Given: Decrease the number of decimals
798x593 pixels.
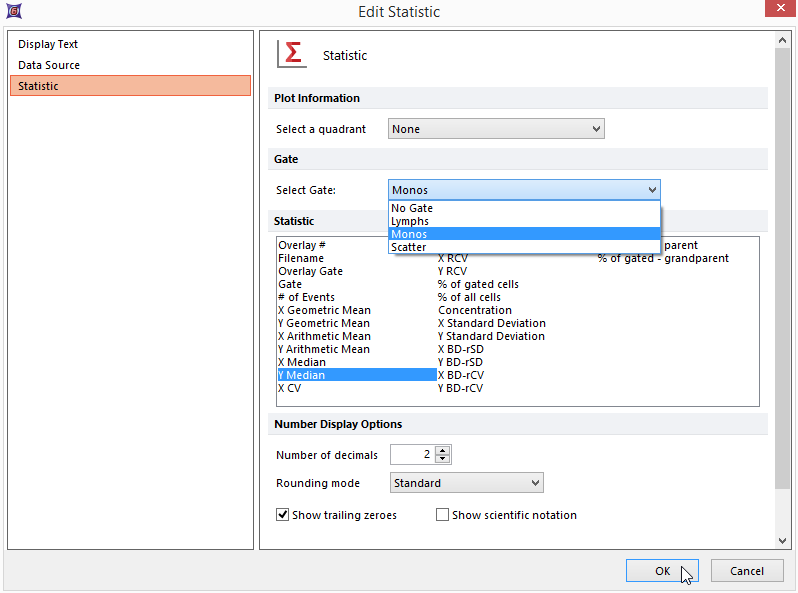Looking at the screenshot, I should point(443,459).
